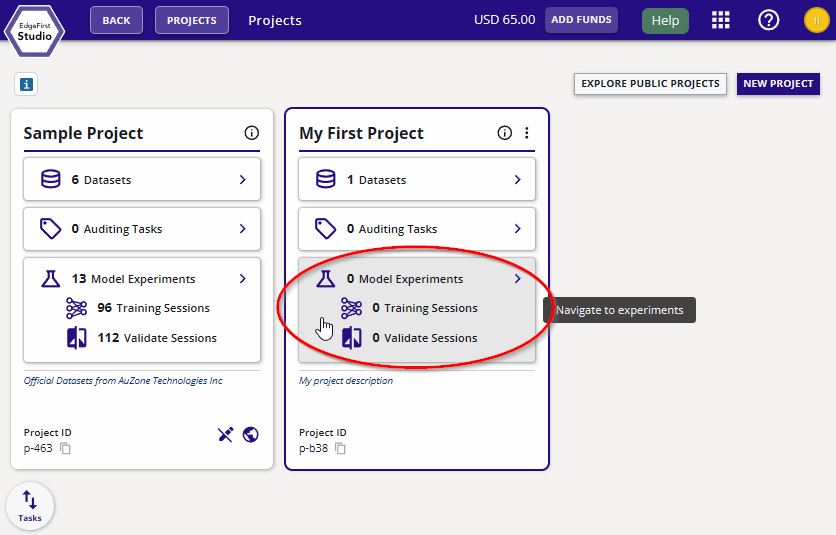Copy Sample Project ID p-463
836x535 pixels.
66,448
